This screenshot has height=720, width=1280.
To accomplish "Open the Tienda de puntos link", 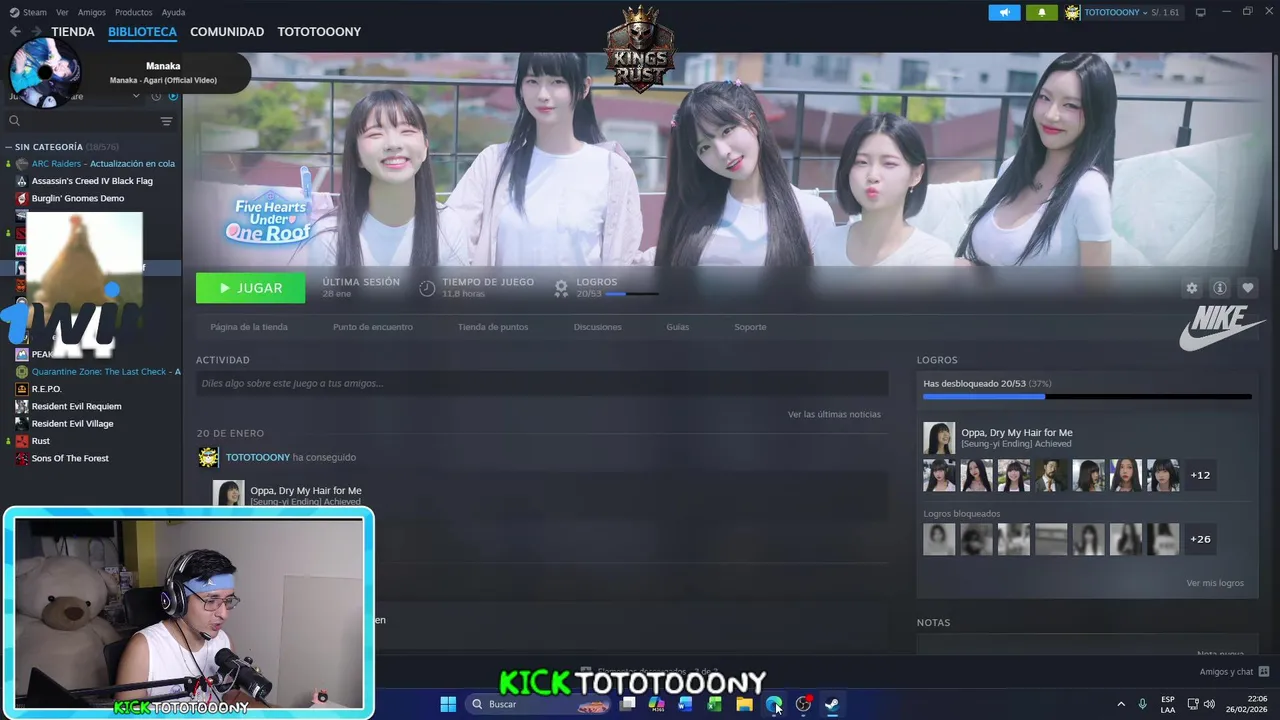I will tap(493, 327).
